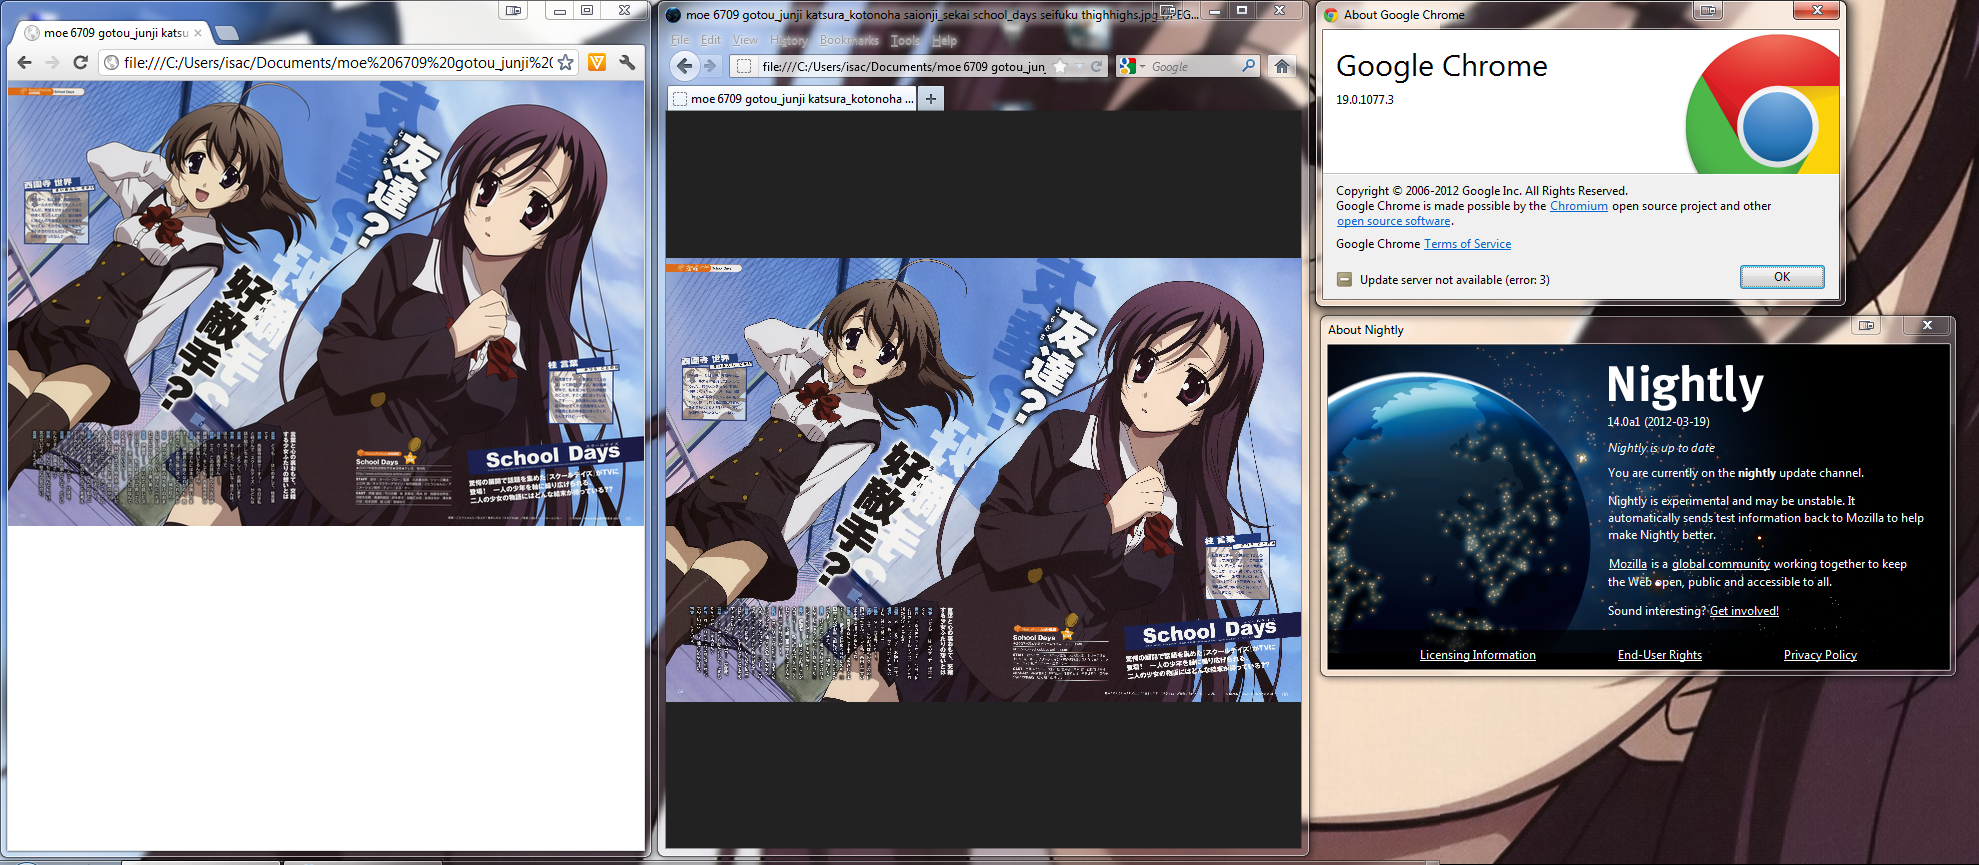Open a new tab in Chrome
The image size is (1979, 865).
click(x=226, y=33)
